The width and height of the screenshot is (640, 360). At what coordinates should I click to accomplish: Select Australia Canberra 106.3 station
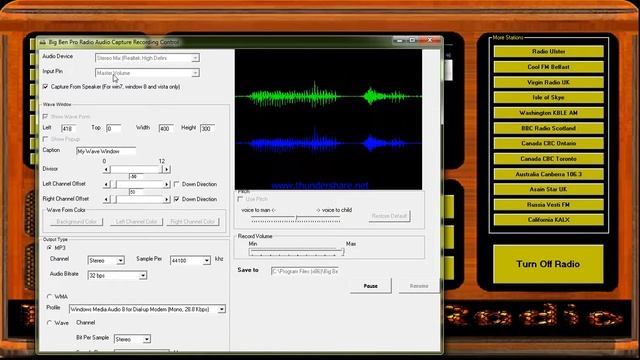pyautogui.click(x=549, y=174)
